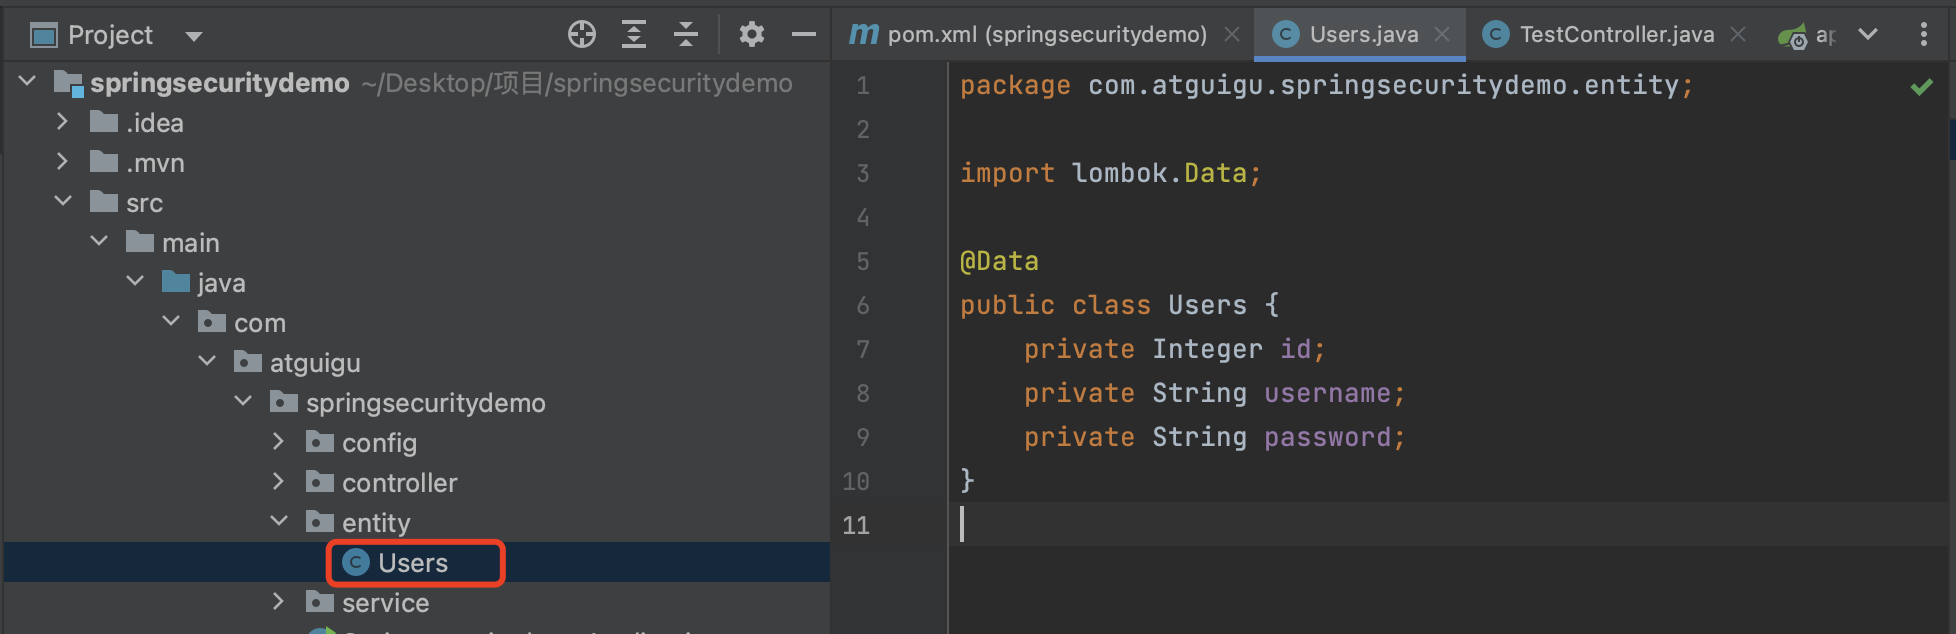Open the Project view dropdown arrow
Screen dimensions: 1956x634
click(194, 36)
